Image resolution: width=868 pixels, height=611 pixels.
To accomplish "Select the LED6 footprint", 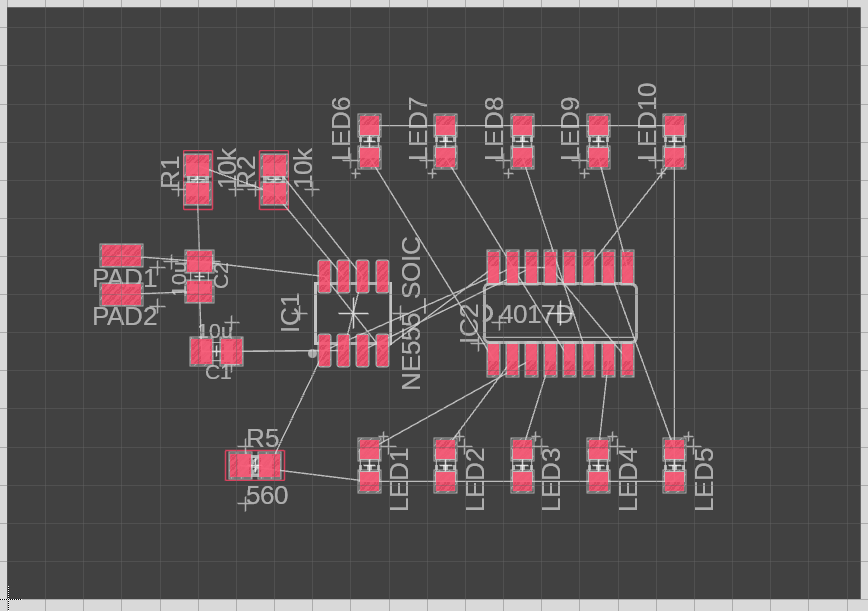I will (370, 141).
